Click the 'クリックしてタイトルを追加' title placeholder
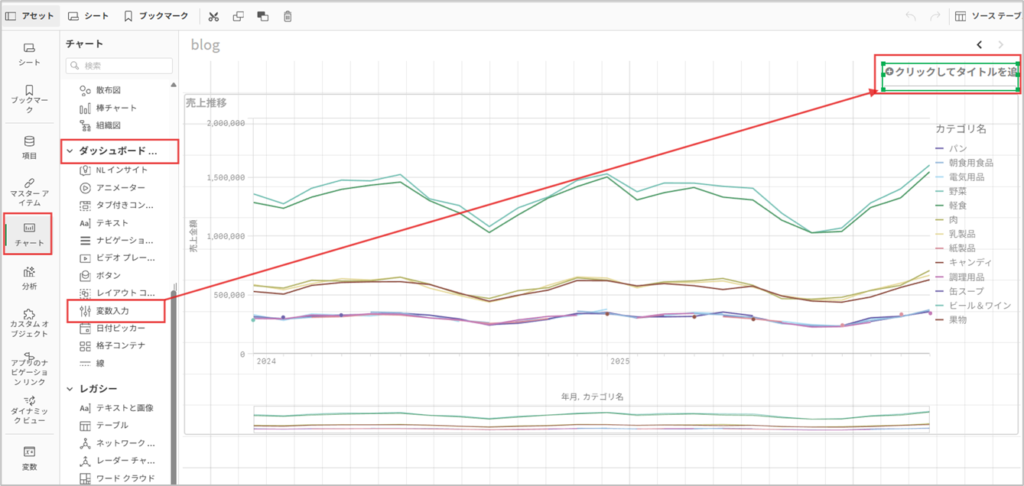Viewport: 1024px width, 486px height. coord(951,72)
